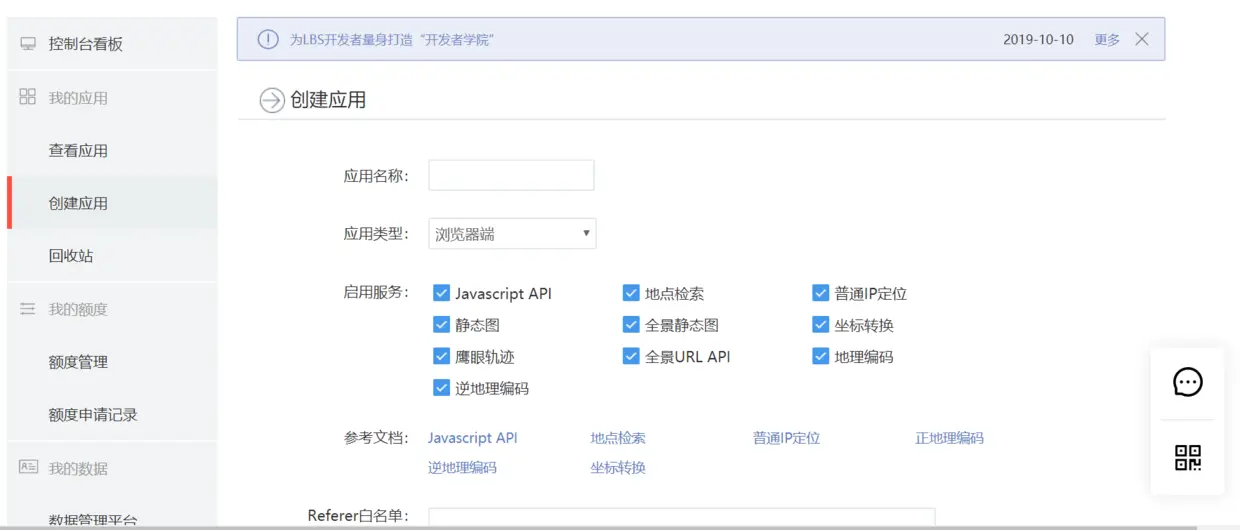Toggle the 静态图 checkbox
1240x530 pixels.
coord(441,325)
